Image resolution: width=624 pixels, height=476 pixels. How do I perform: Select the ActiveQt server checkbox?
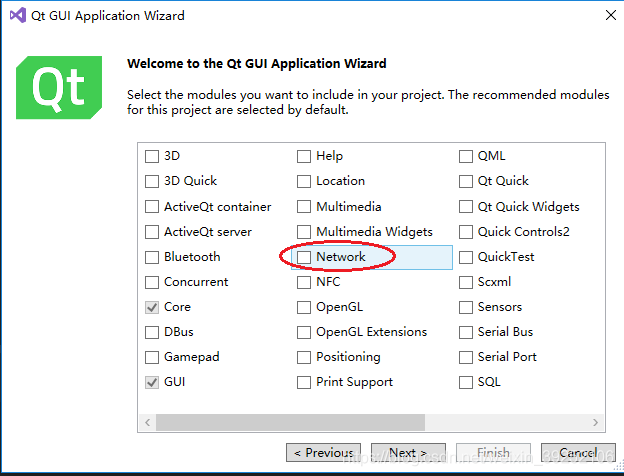pos(152,232)
